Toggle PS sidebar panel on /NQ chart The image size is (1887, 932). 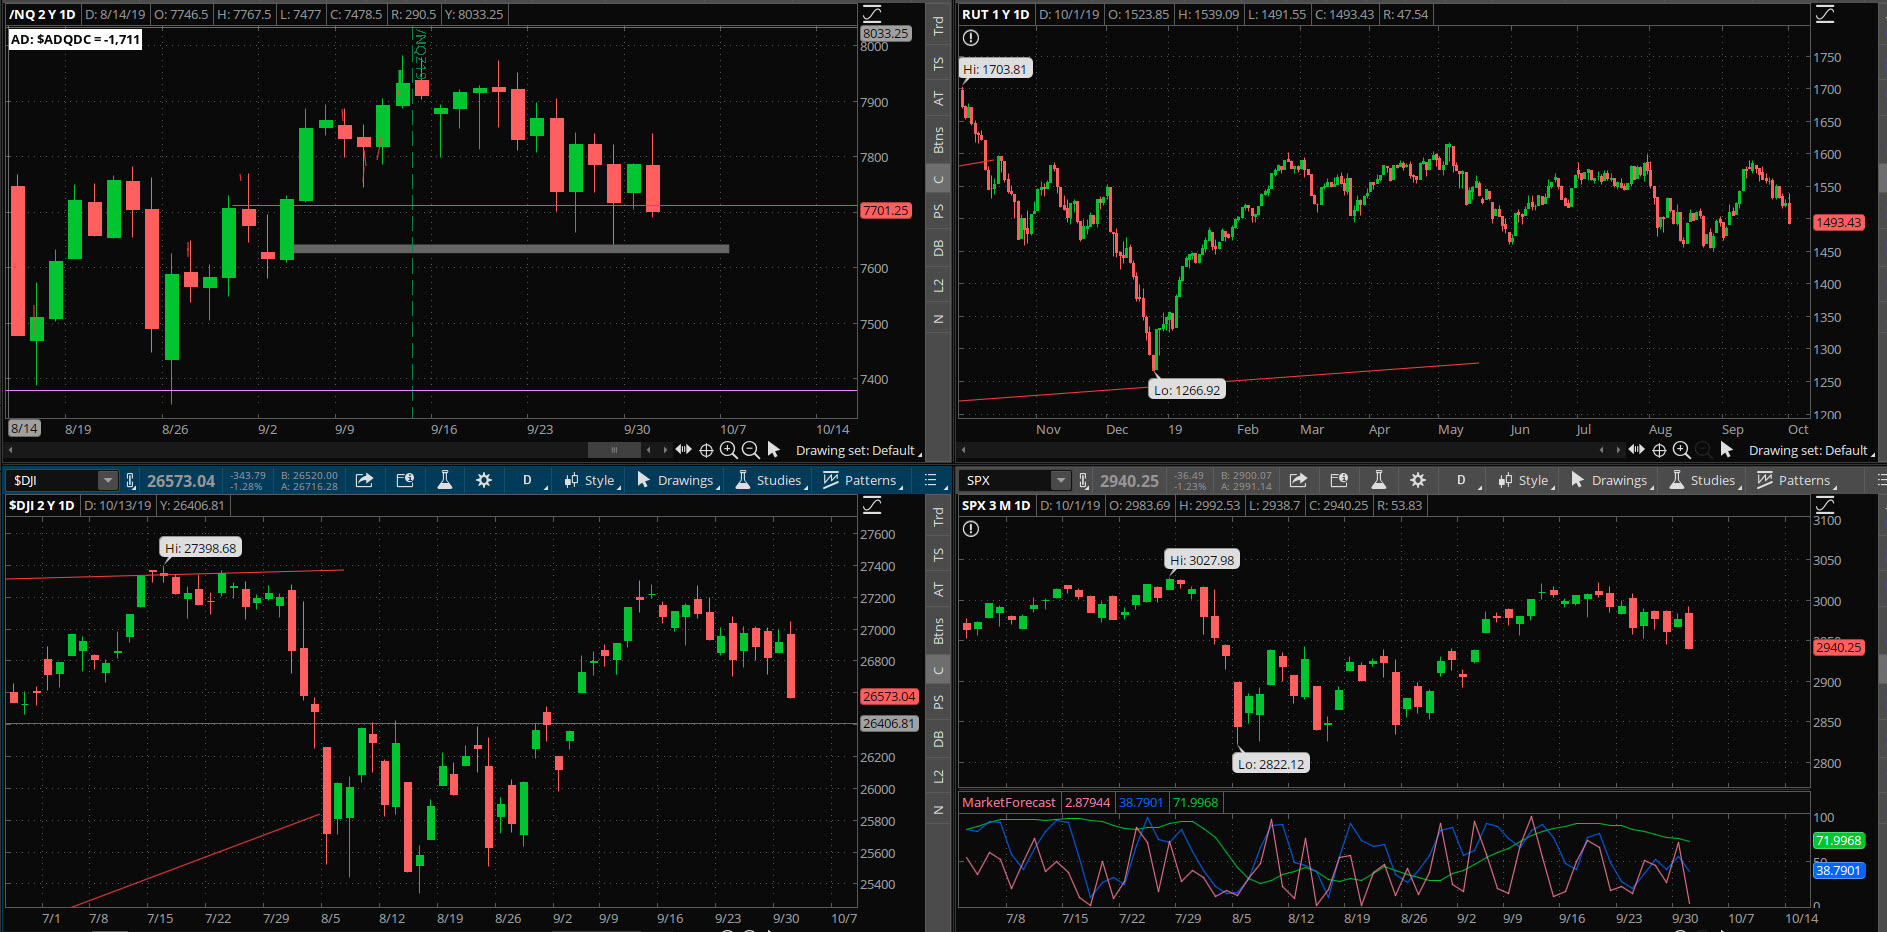click(938, 211)
